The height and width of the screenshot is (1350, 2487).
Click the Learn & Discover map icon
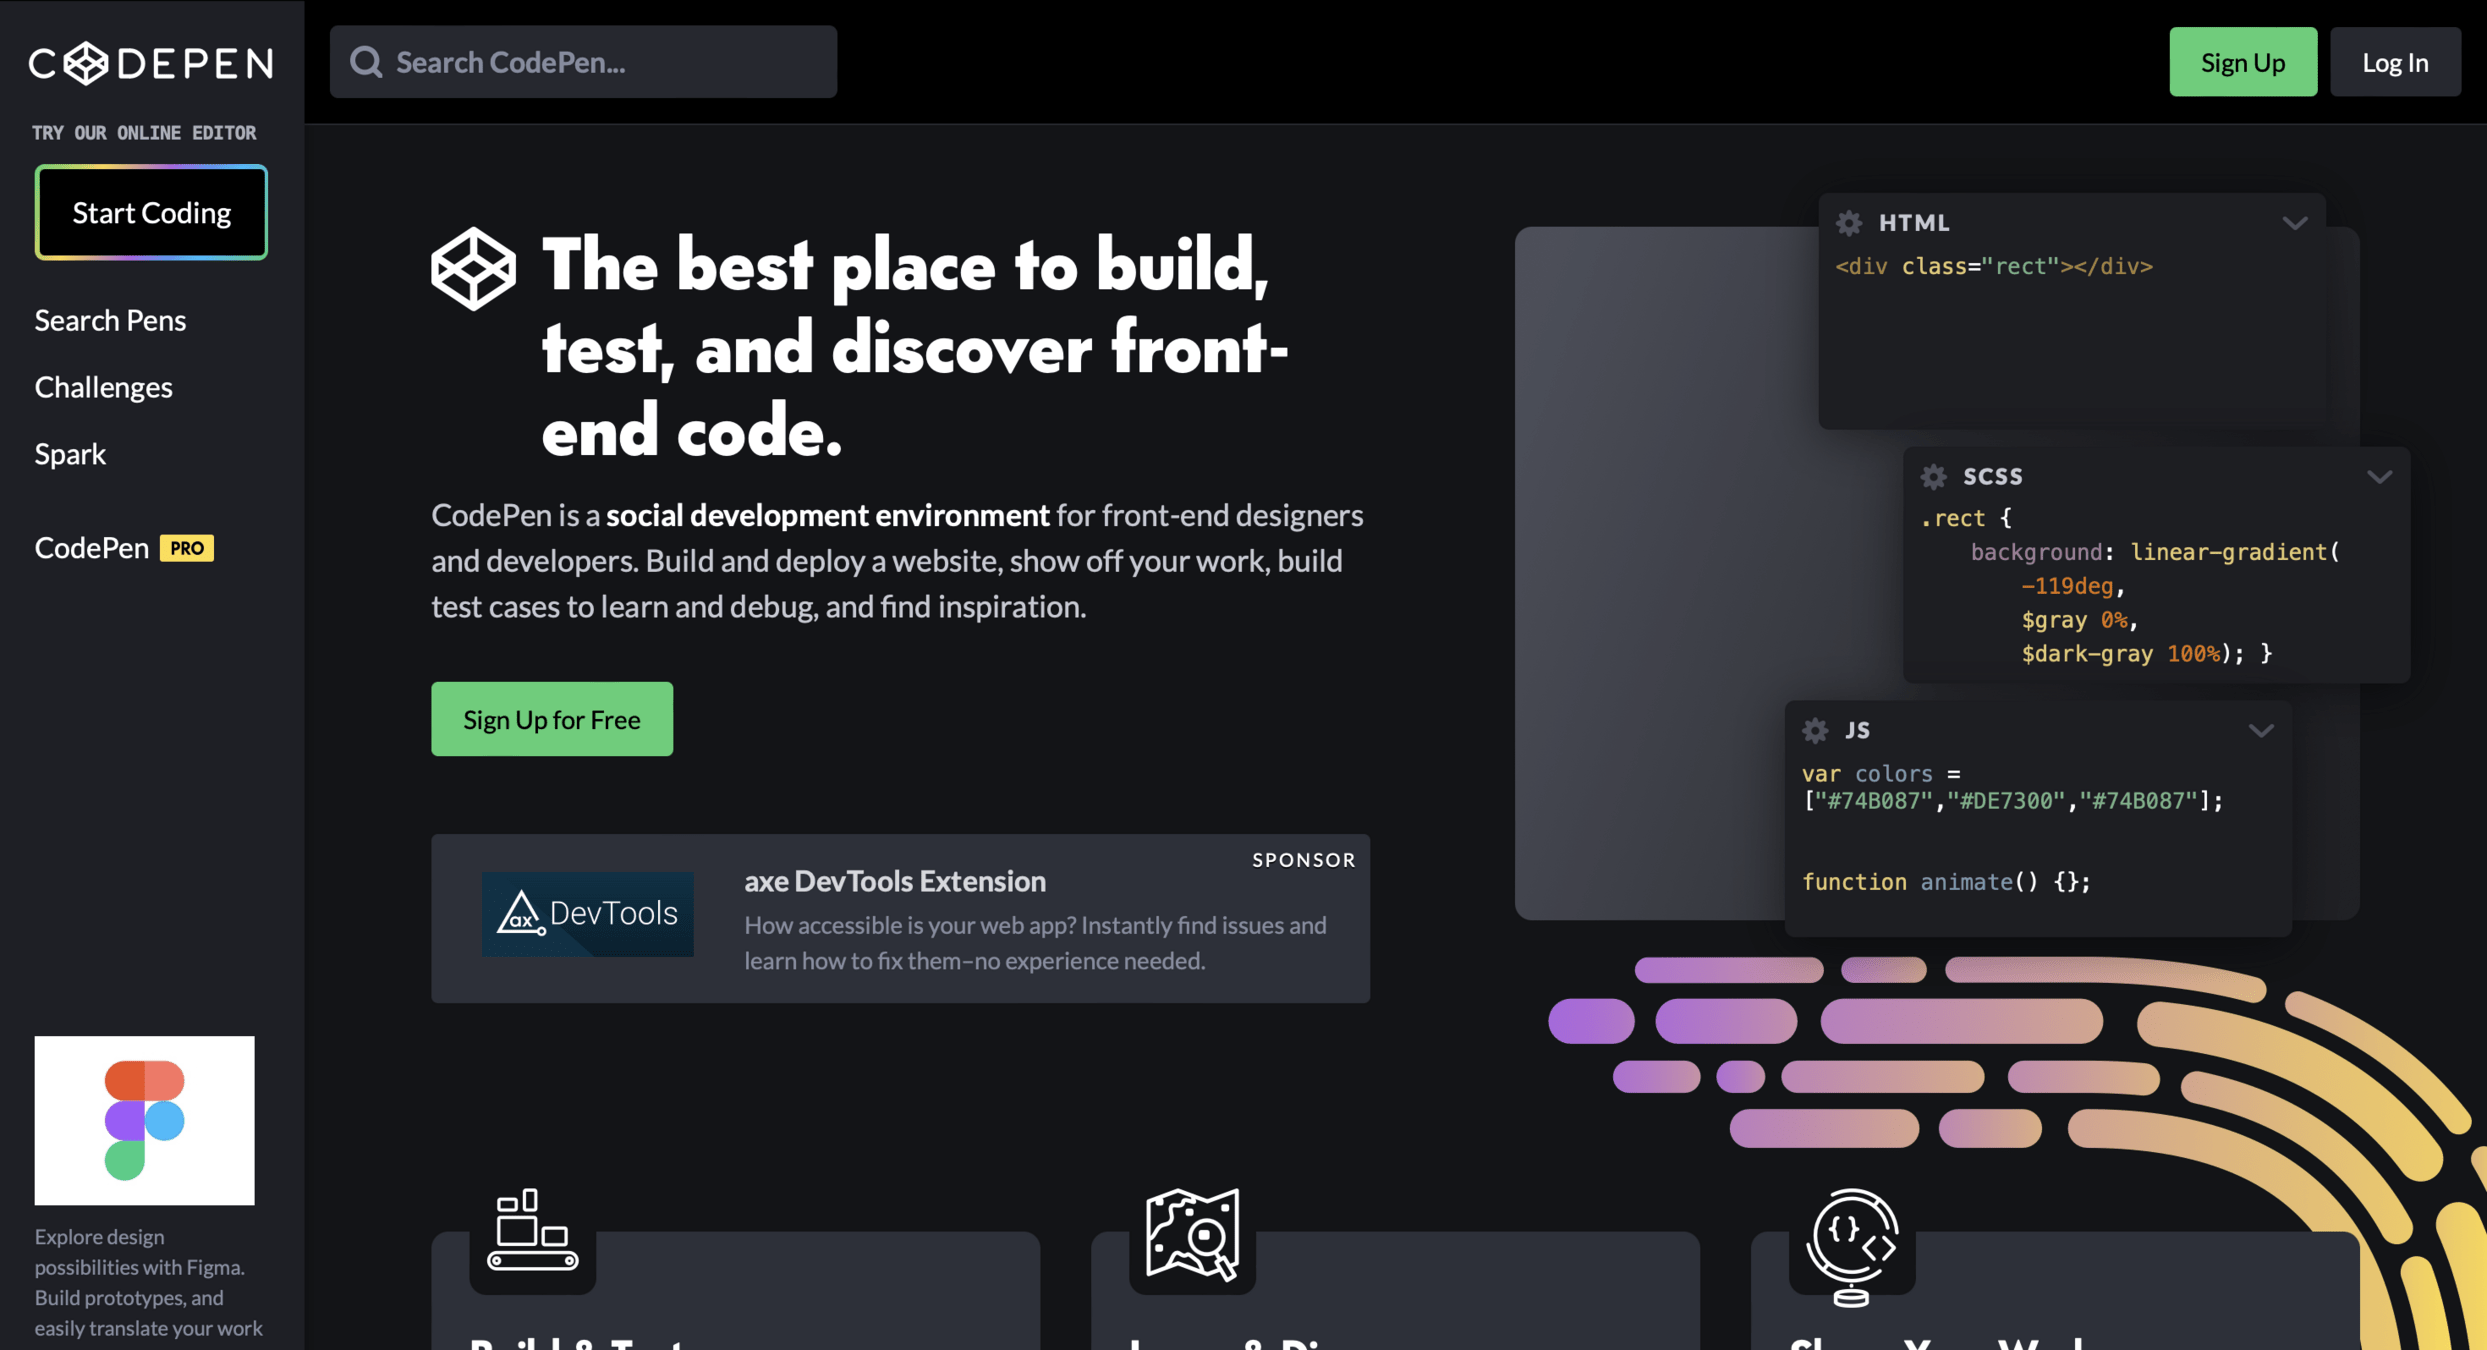click(x=1192, y=1233)
